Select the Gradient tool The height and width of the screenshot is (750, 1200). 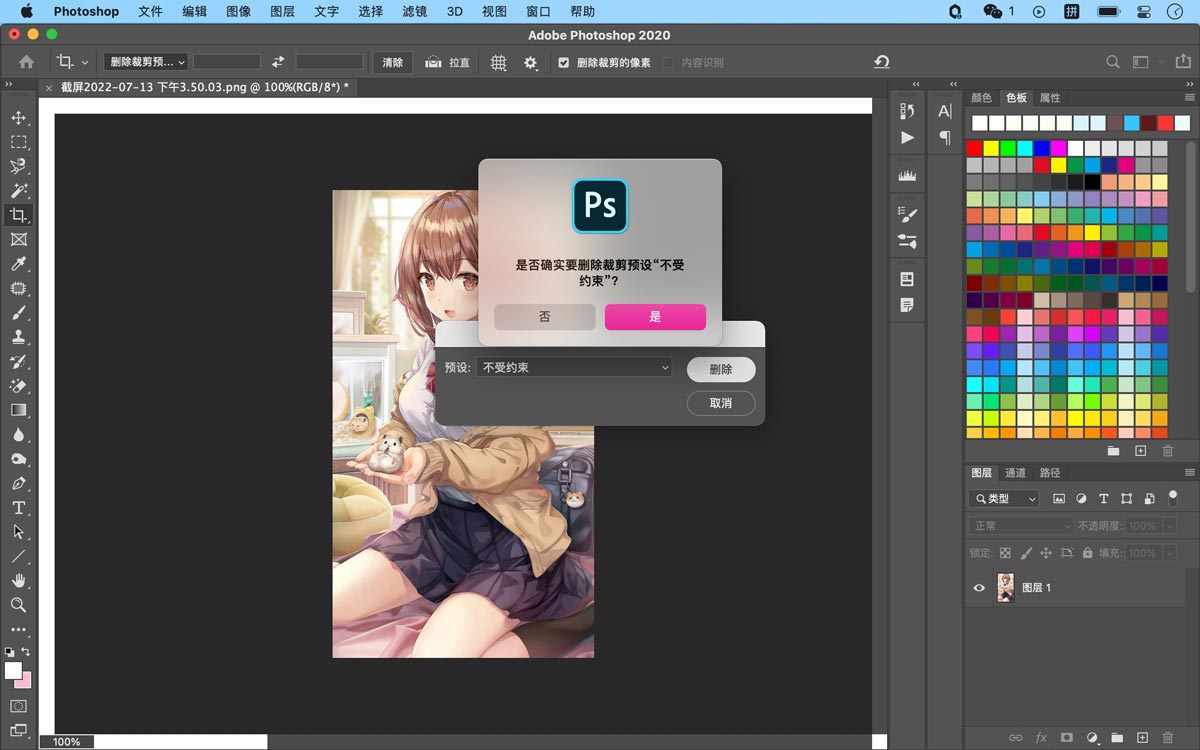click(18, 410)
